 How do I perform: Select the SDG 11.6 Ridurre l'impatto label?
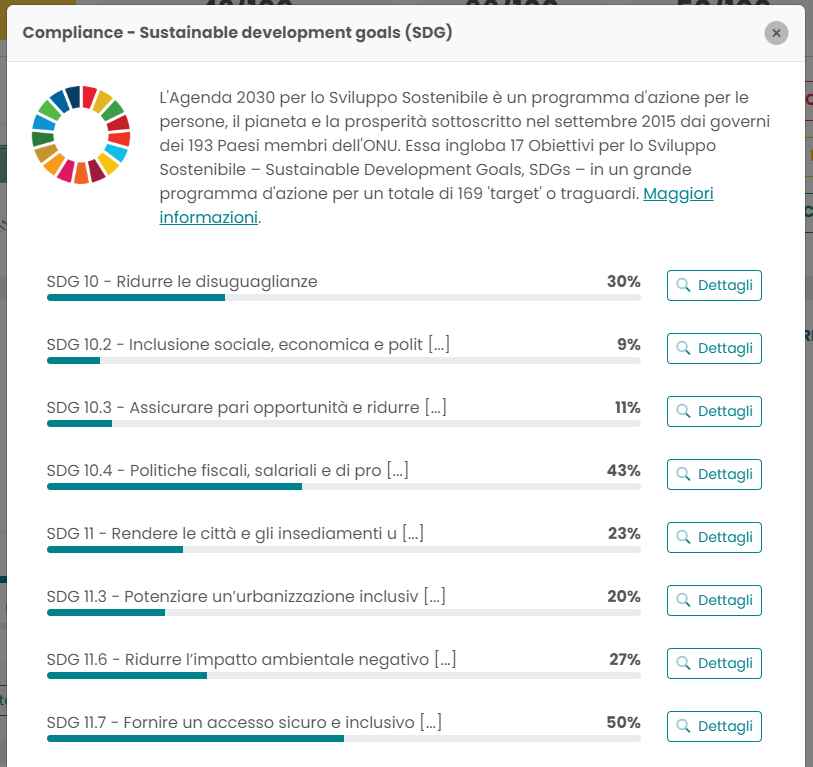(x=251, y=660)
